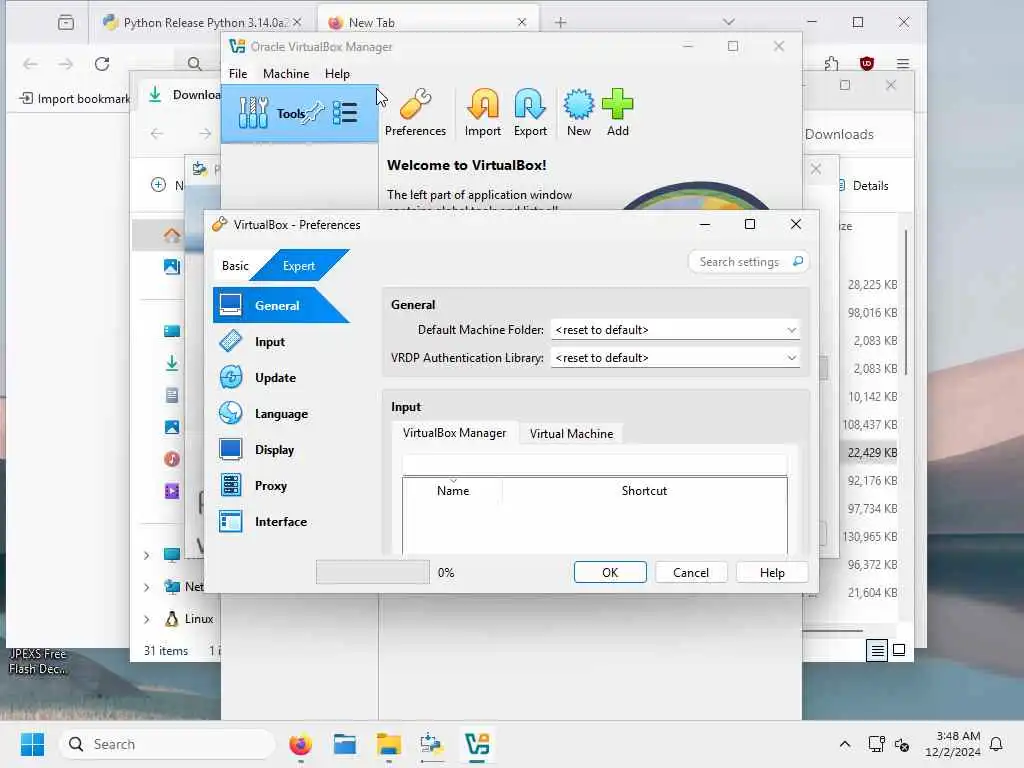Reload the Firefox page
Image resolution: width=1024 pixels, height=768 pixels.
pos(102,64)
